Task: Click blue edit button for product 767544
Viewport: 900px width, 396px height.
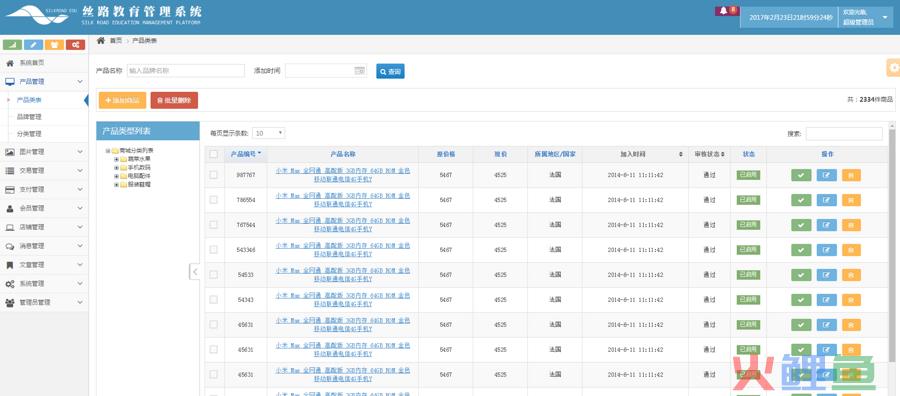Action: 827,225
